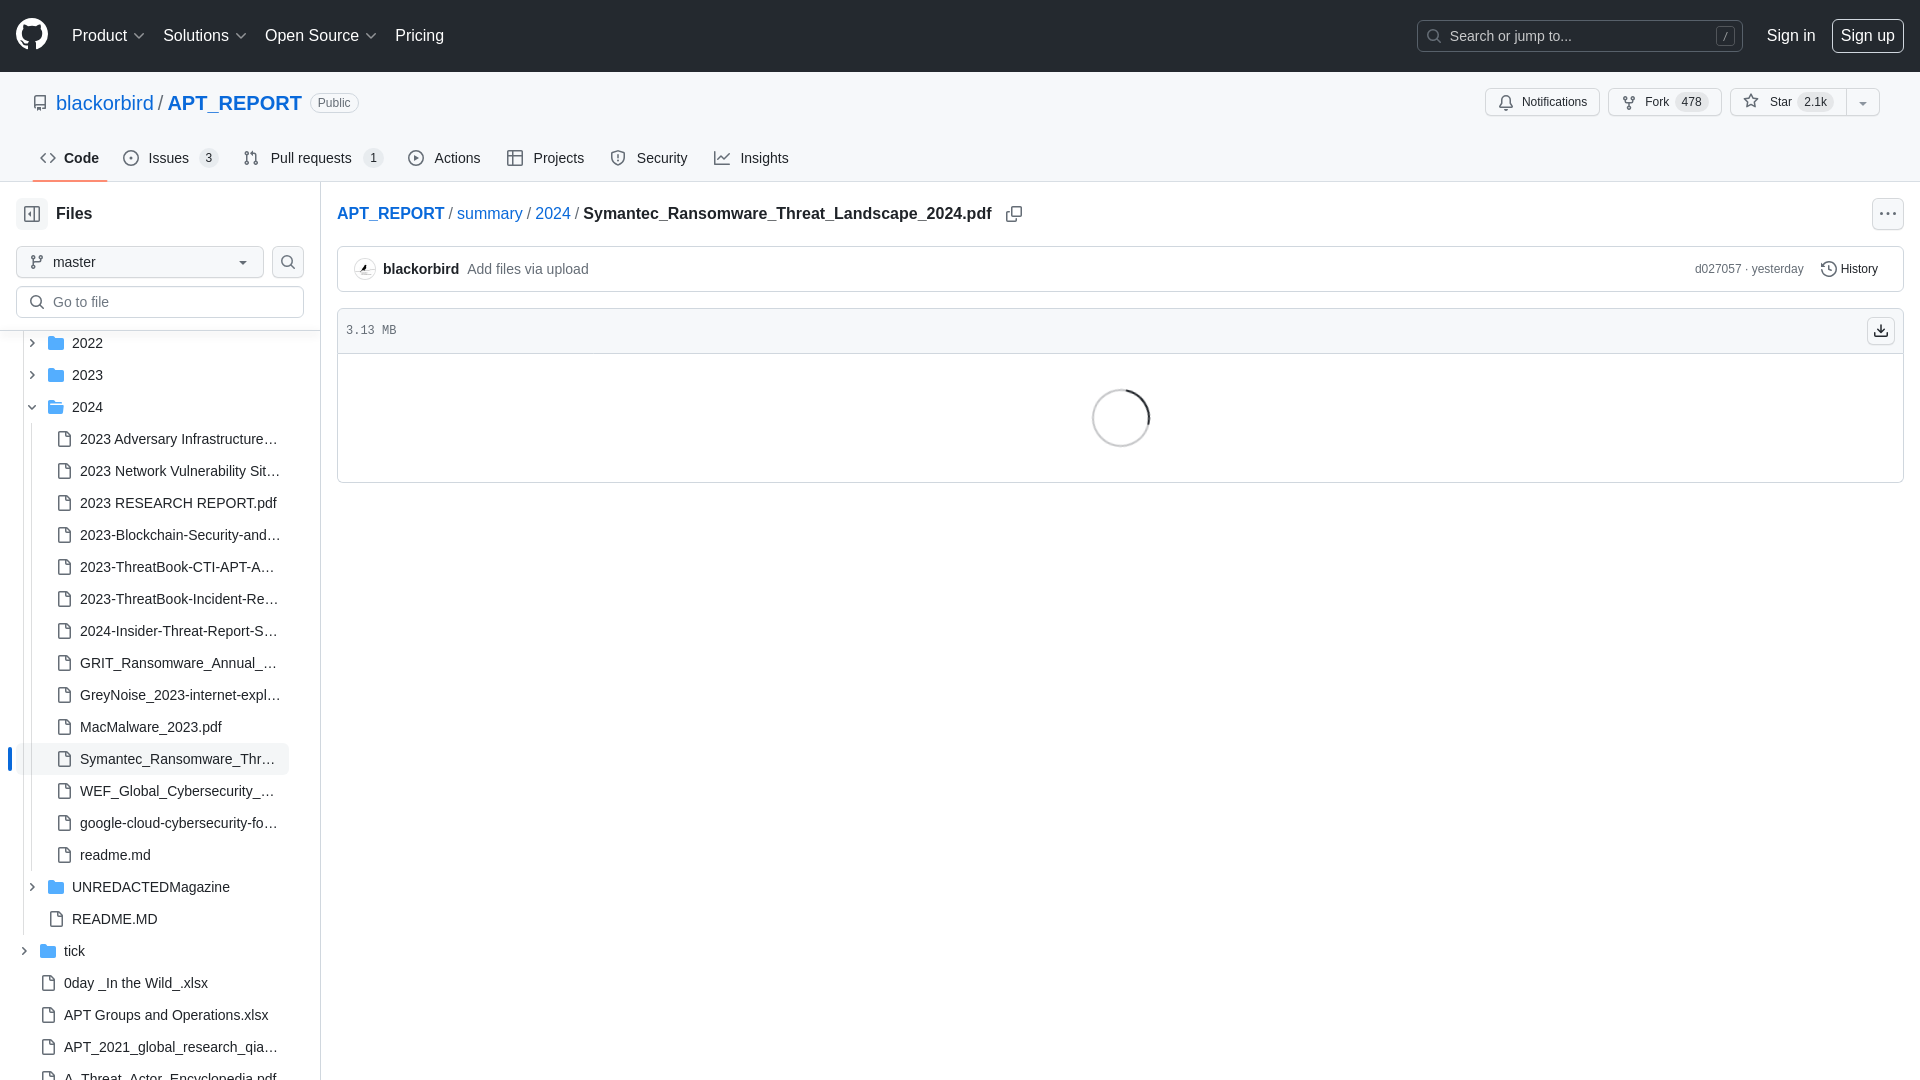Open the Solutions menu dropdown
Viewport: 1920px width, 1080px height.
coord(204,36)
